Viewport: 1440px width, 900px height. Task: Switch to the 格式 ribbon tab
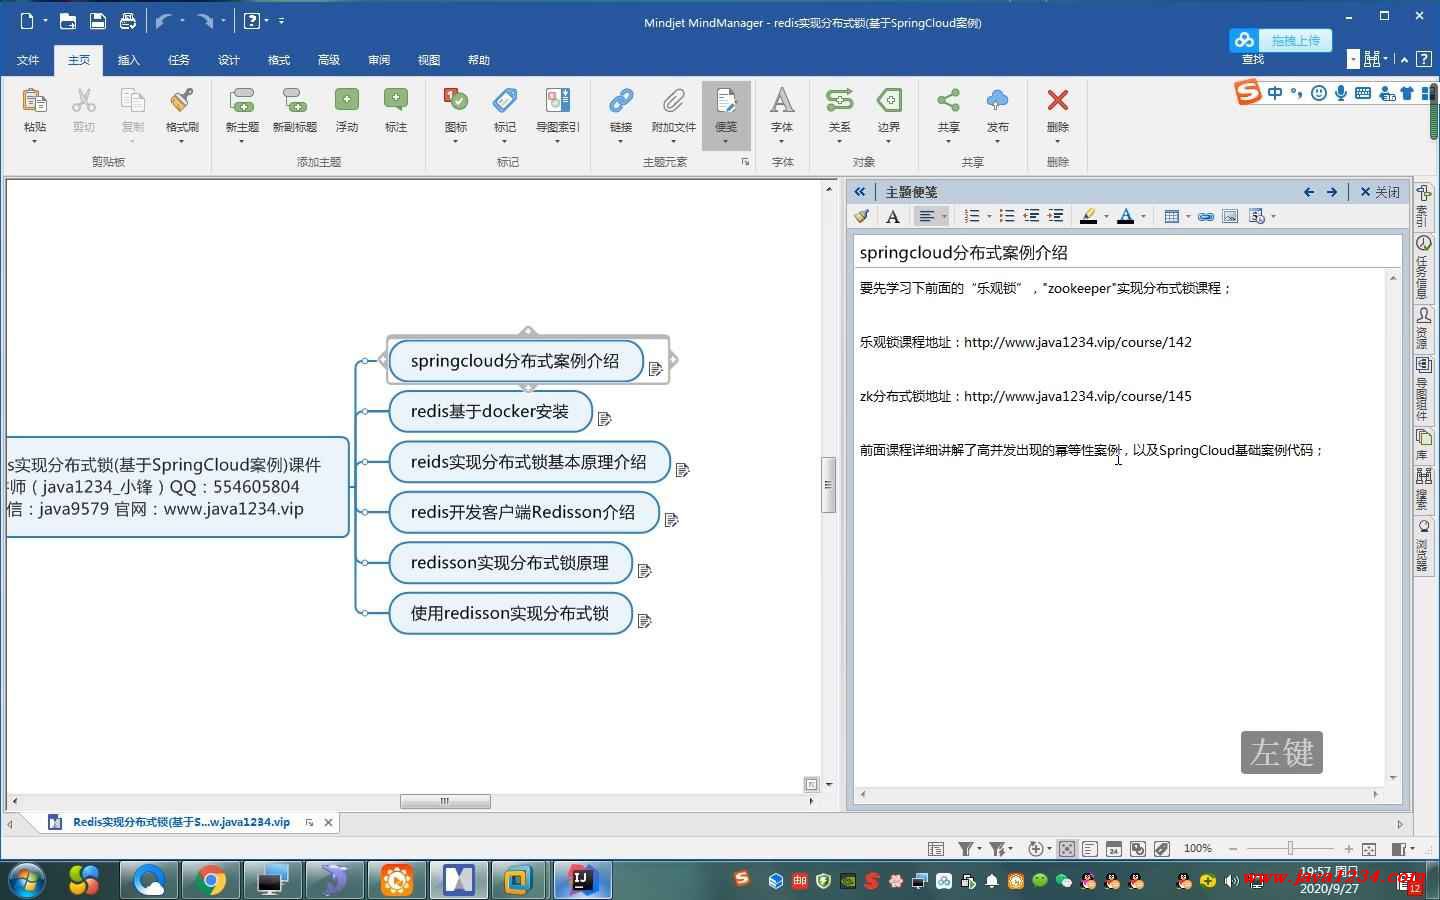[279, 60]
